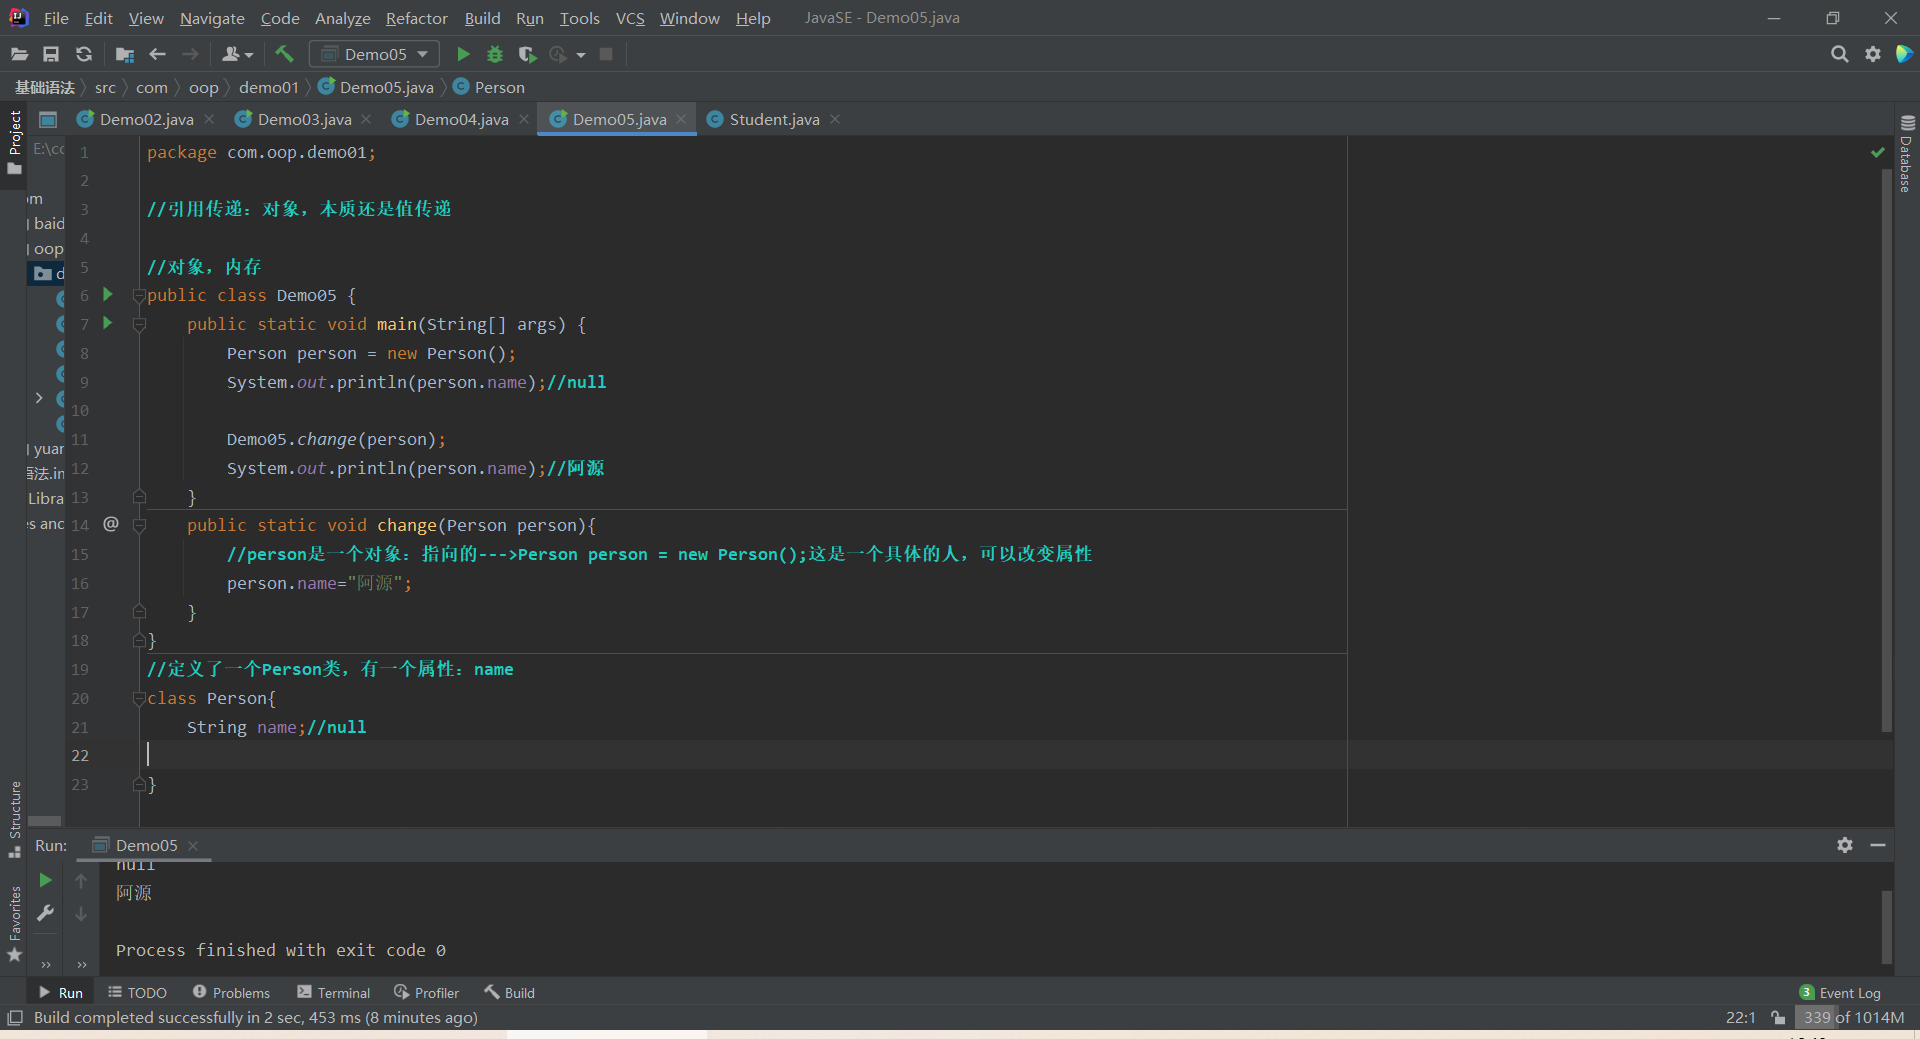The image size is (1920, 1039).
Task: Open the Analyze menu
Action: [x=342, y=18]
